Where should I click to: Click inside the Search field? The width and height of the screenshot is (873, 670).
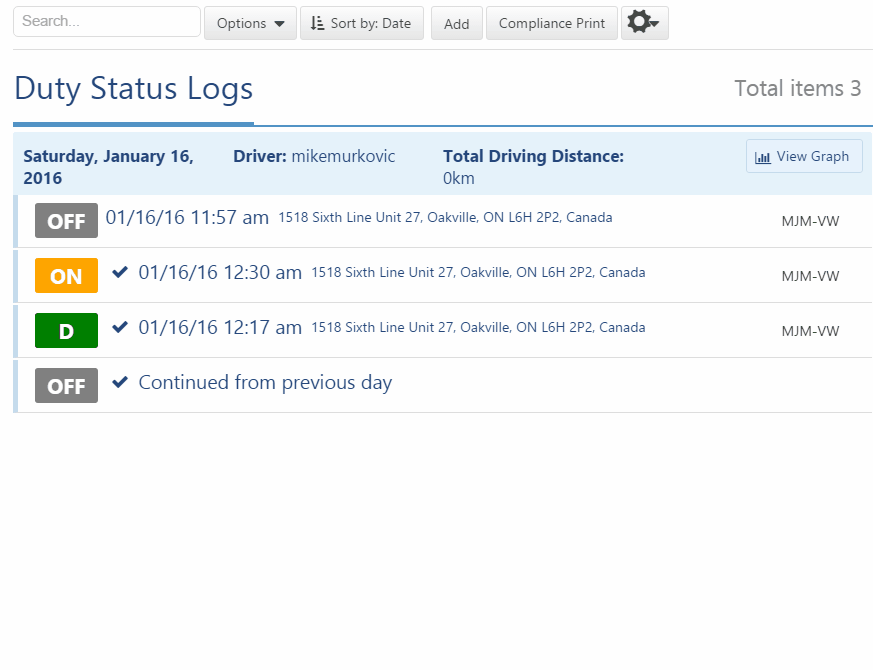coord(105,21)
